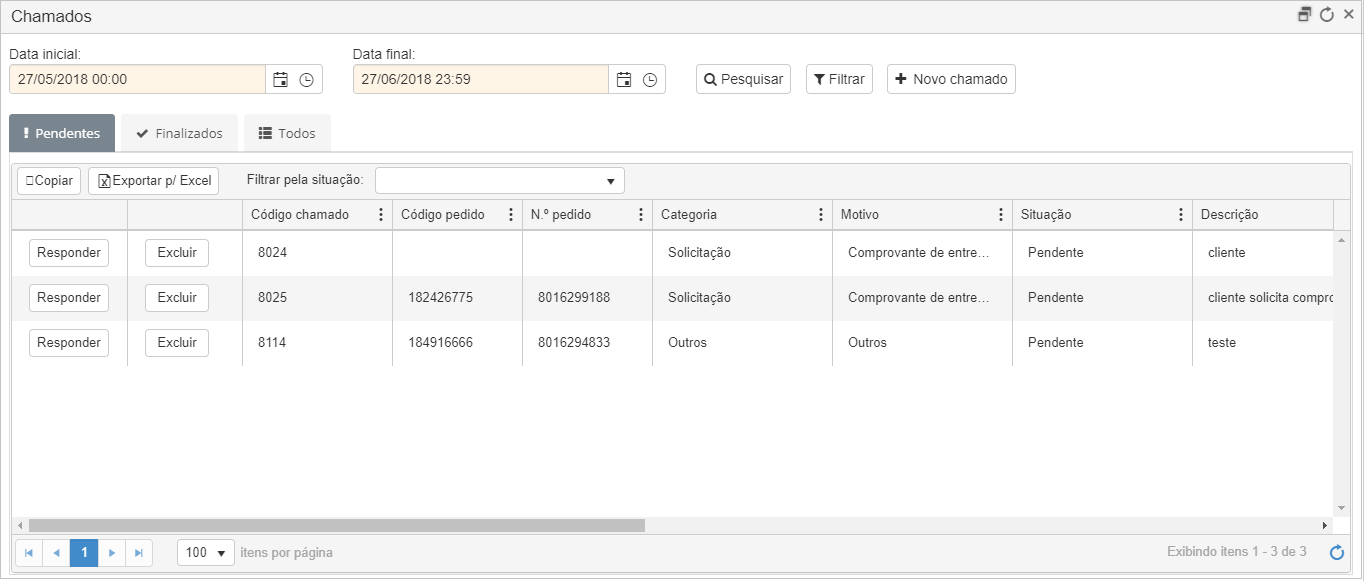
Task: Create a Novo chamado
Action: (951, 79)
